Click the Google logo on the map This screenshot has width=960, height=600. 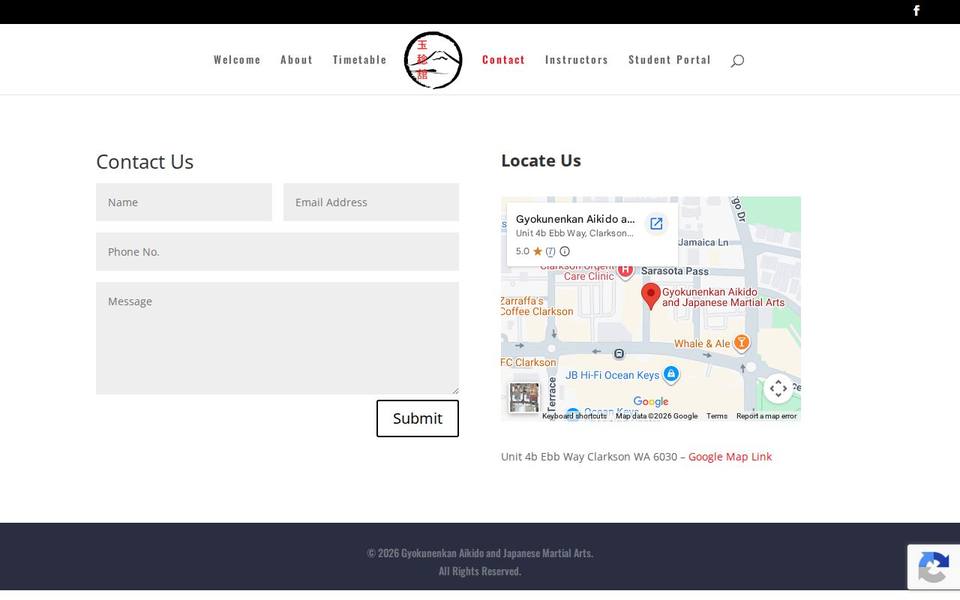[x=651, y=402]
